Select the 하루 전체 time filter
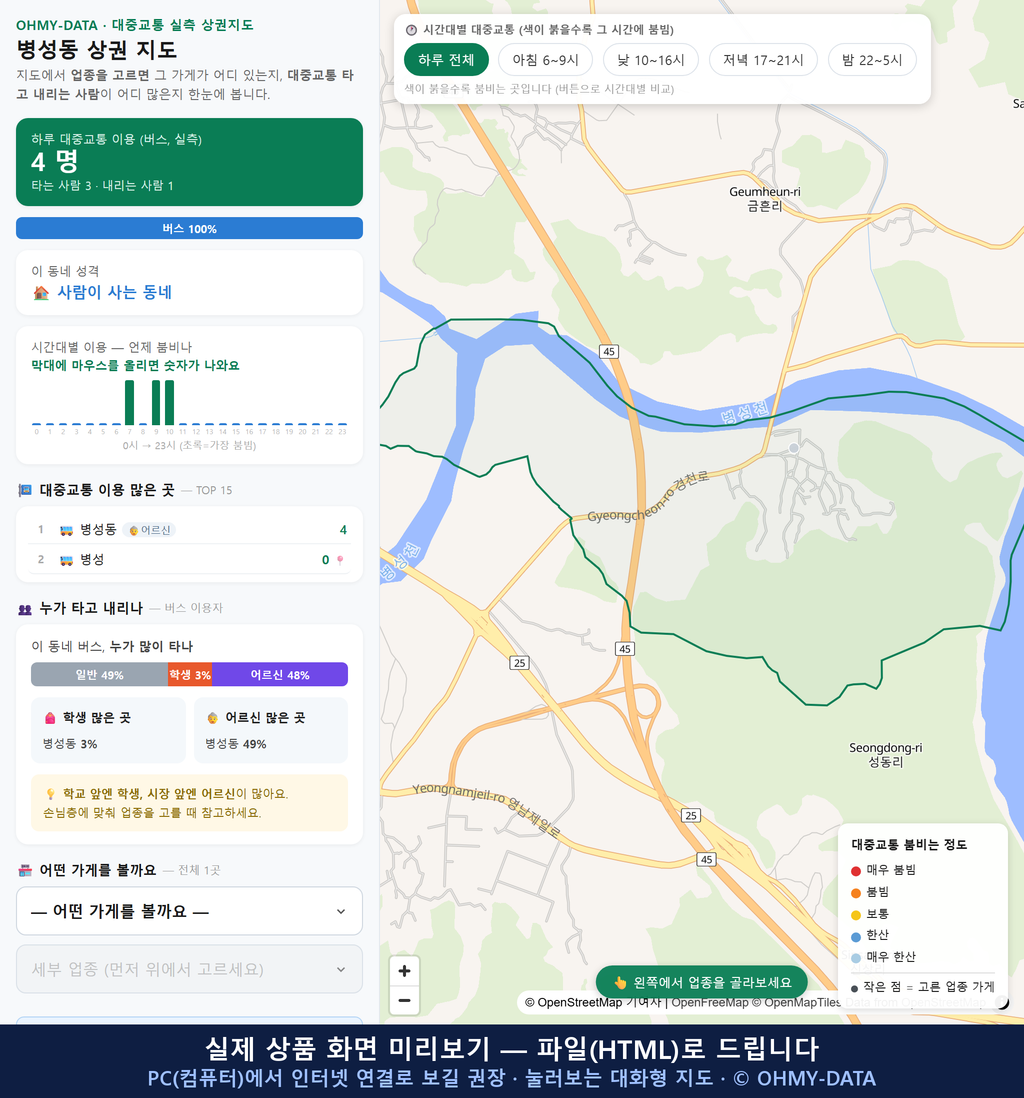Image resolution: width=1024 pixels, height=1098 pixels. pos(446,60)
